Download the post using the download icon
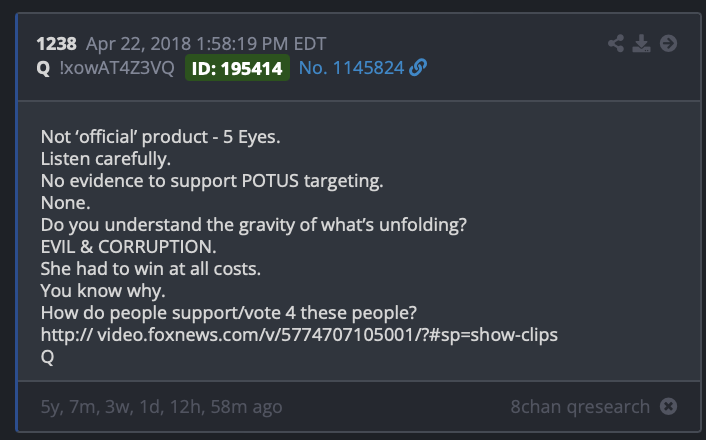The image size is (706, 440). [x=641, y=44]
